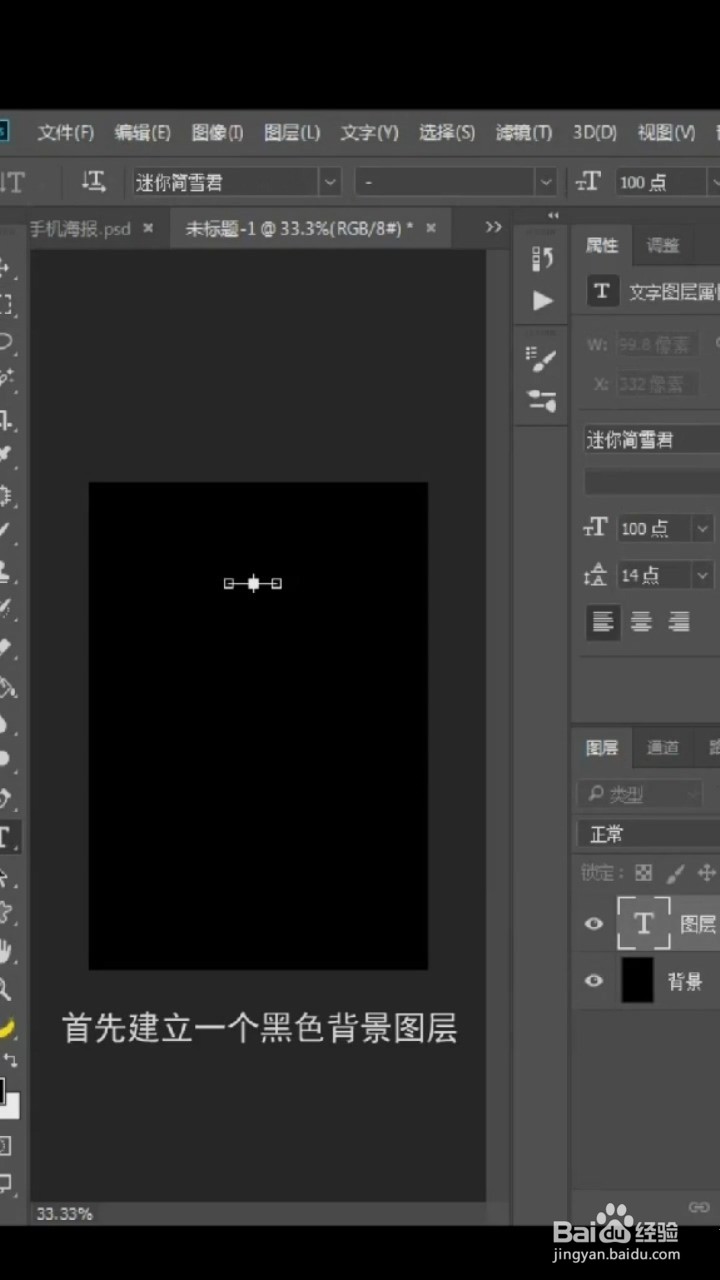Screen dimensions: 720x1280
Task: Set center text alignment in Properties
Action: pos(641,622)
